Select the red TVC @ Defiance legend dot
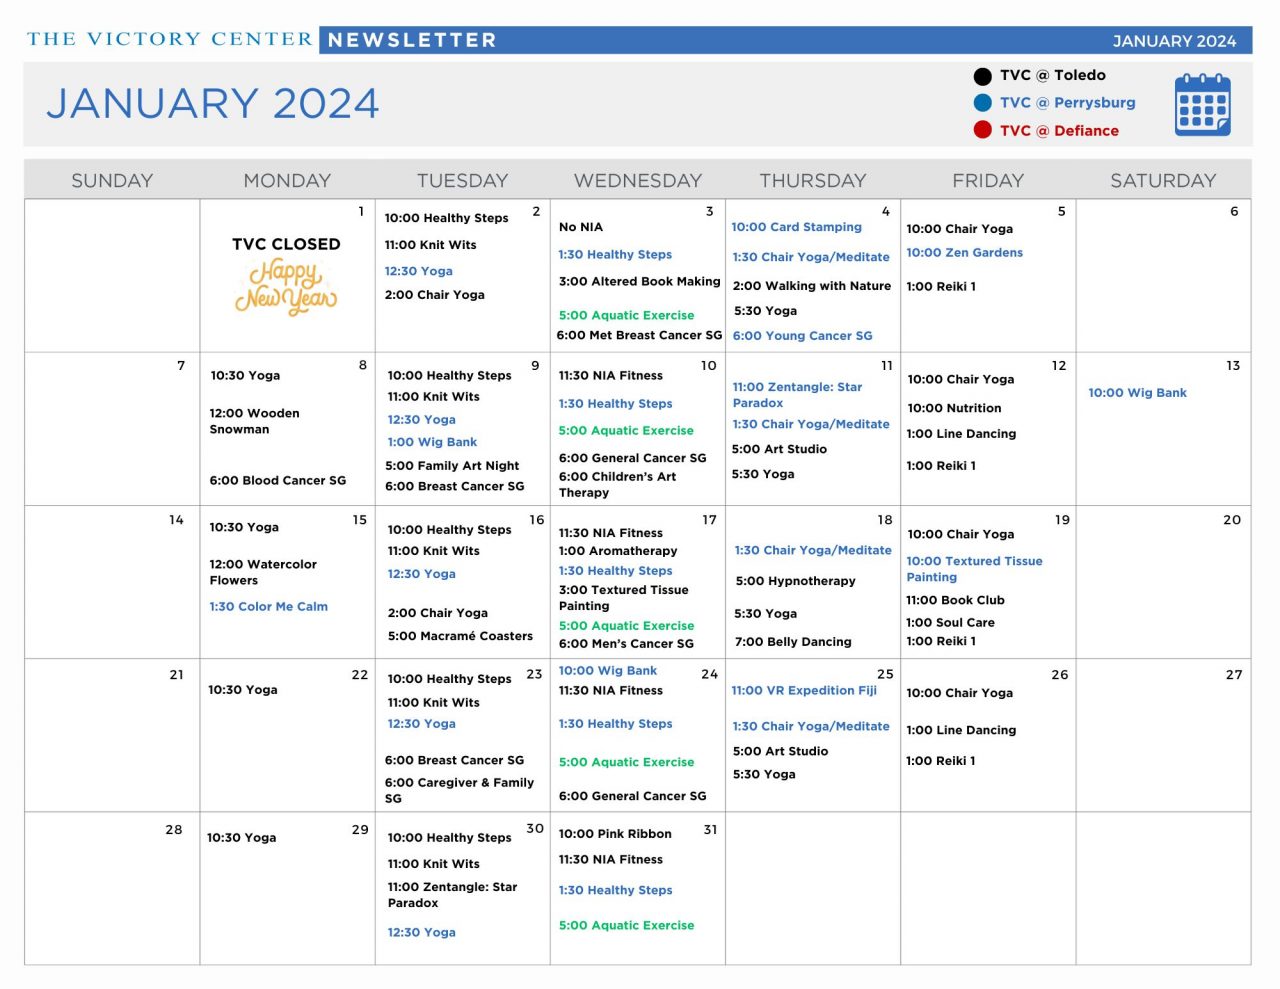 click(x=983, y=130)
